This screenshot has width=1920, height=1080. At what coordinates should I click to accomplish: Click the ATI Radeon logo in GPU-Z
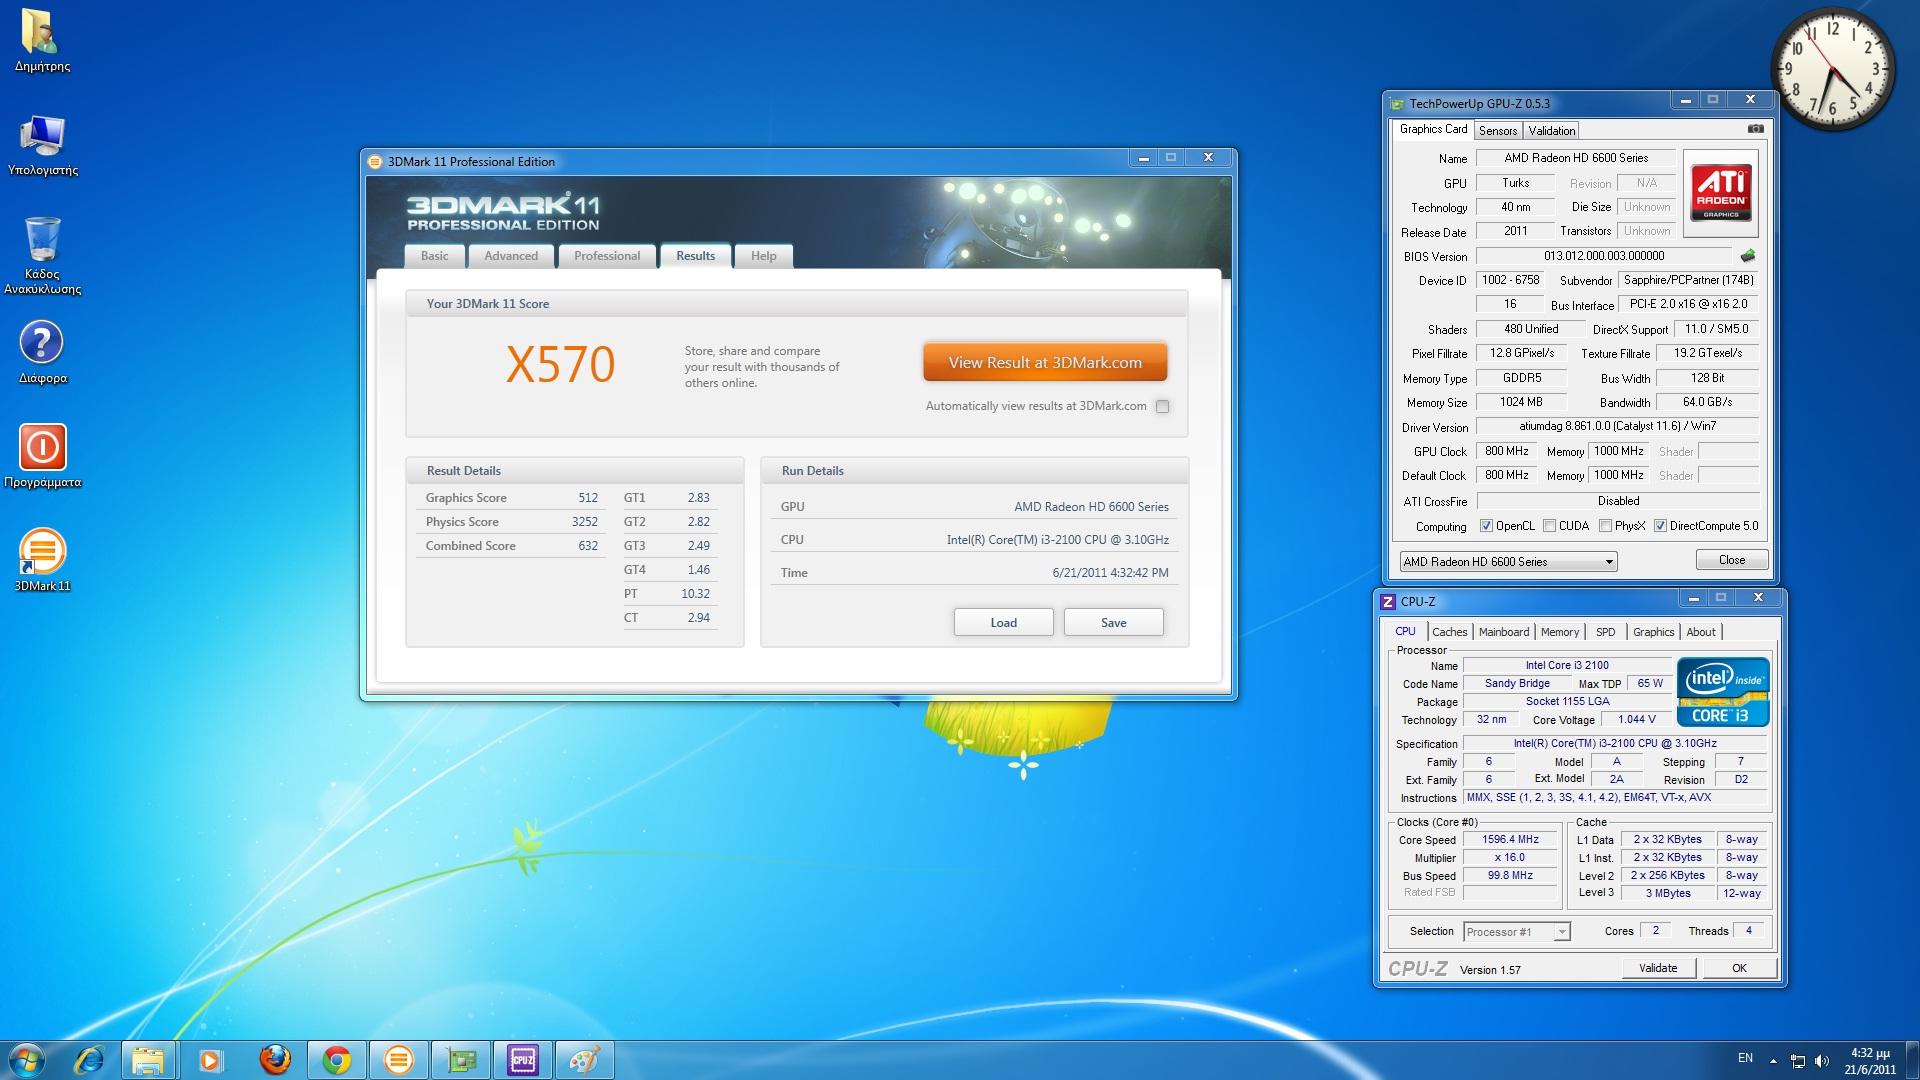(1721, 193)
